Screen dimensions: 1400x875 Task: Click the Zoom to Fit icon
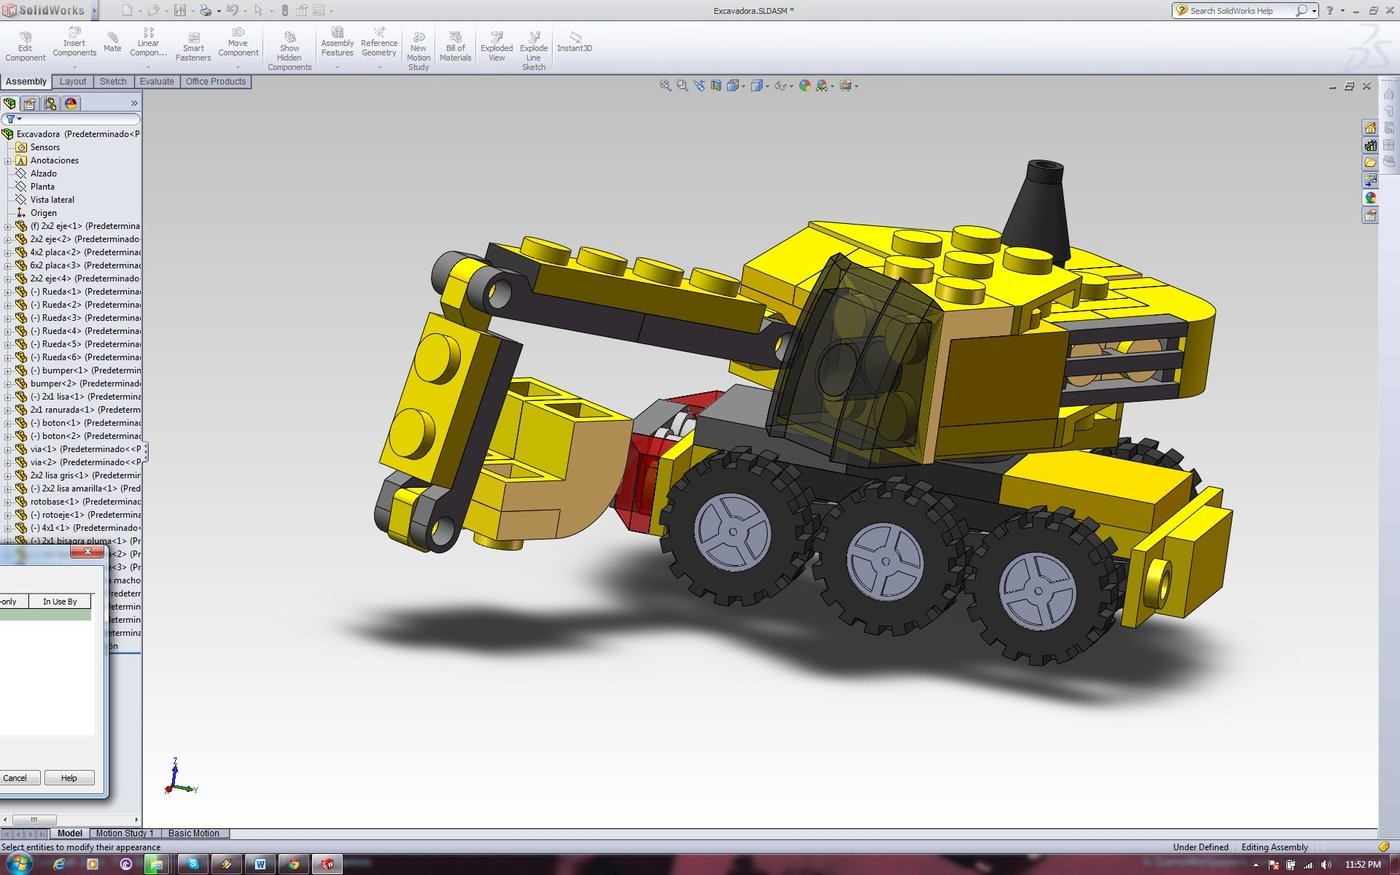664,86
